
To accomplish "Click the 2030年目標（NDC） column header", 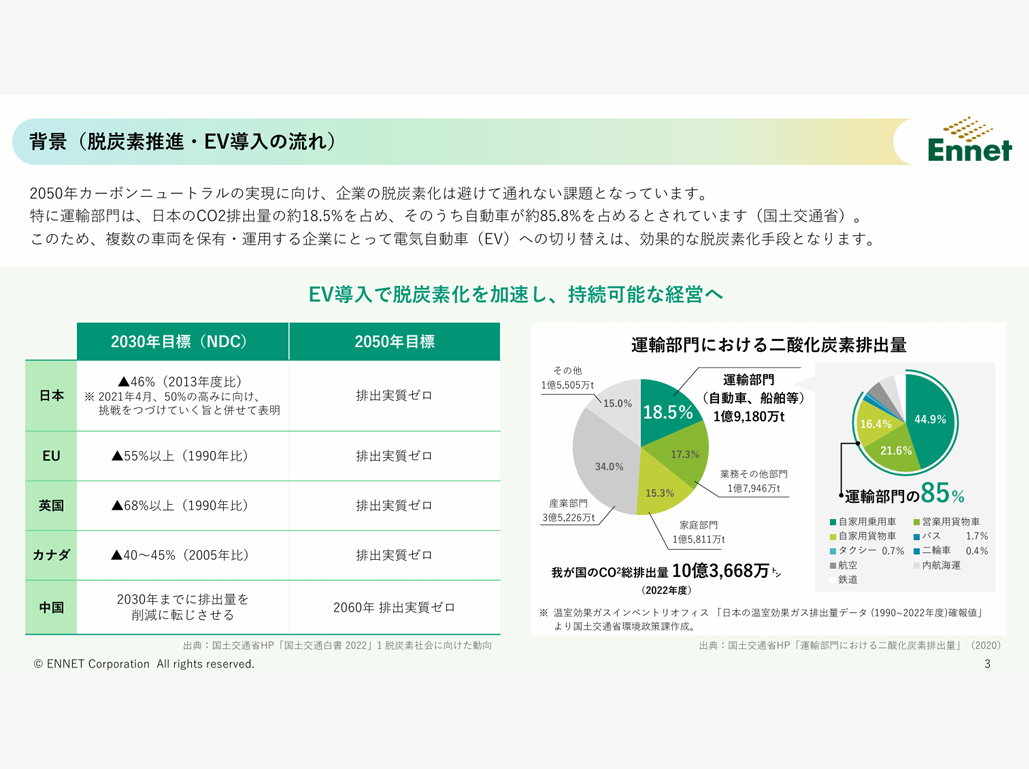I will [x=182, y=341].
